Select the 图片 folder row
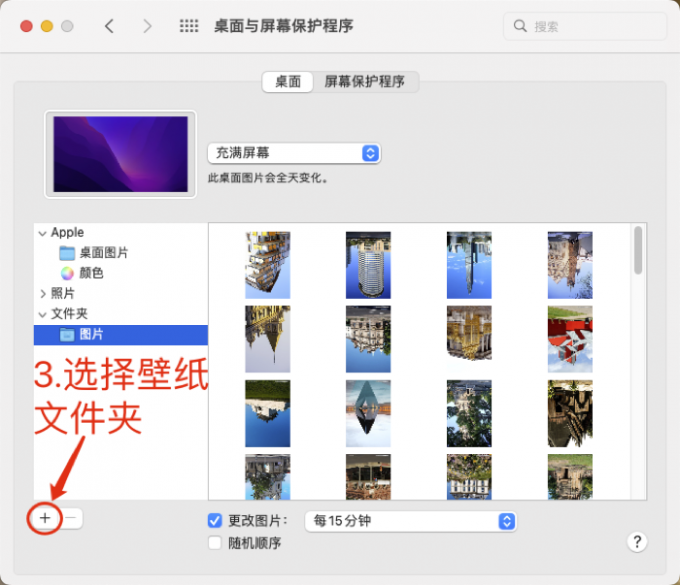Screen dimensions: 680x585 (121, 335)
